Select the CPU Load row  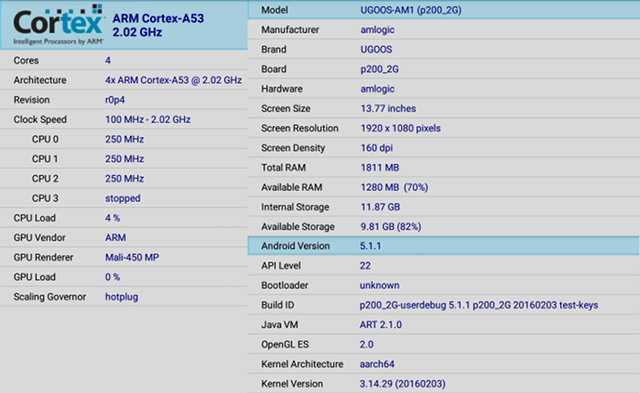point(124,218)
